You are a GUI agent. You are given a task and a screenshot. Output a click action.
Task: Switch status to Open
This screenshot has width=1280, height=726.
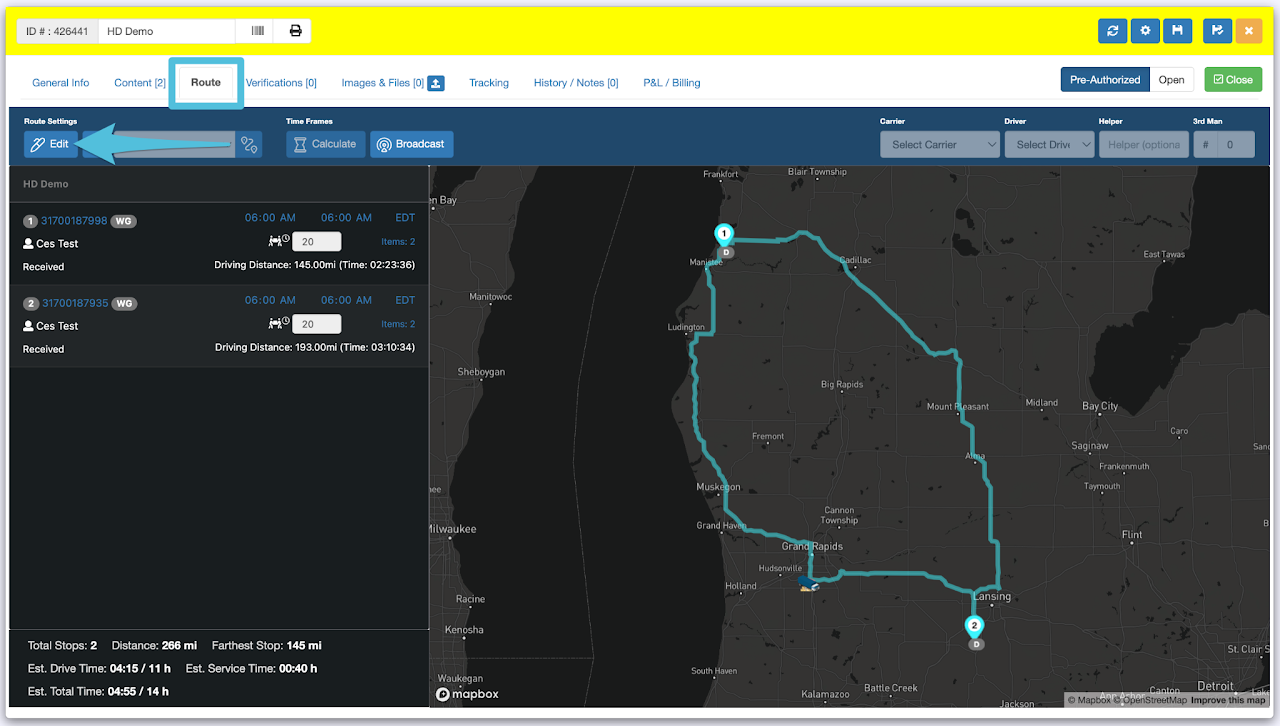pos(1172,80)
